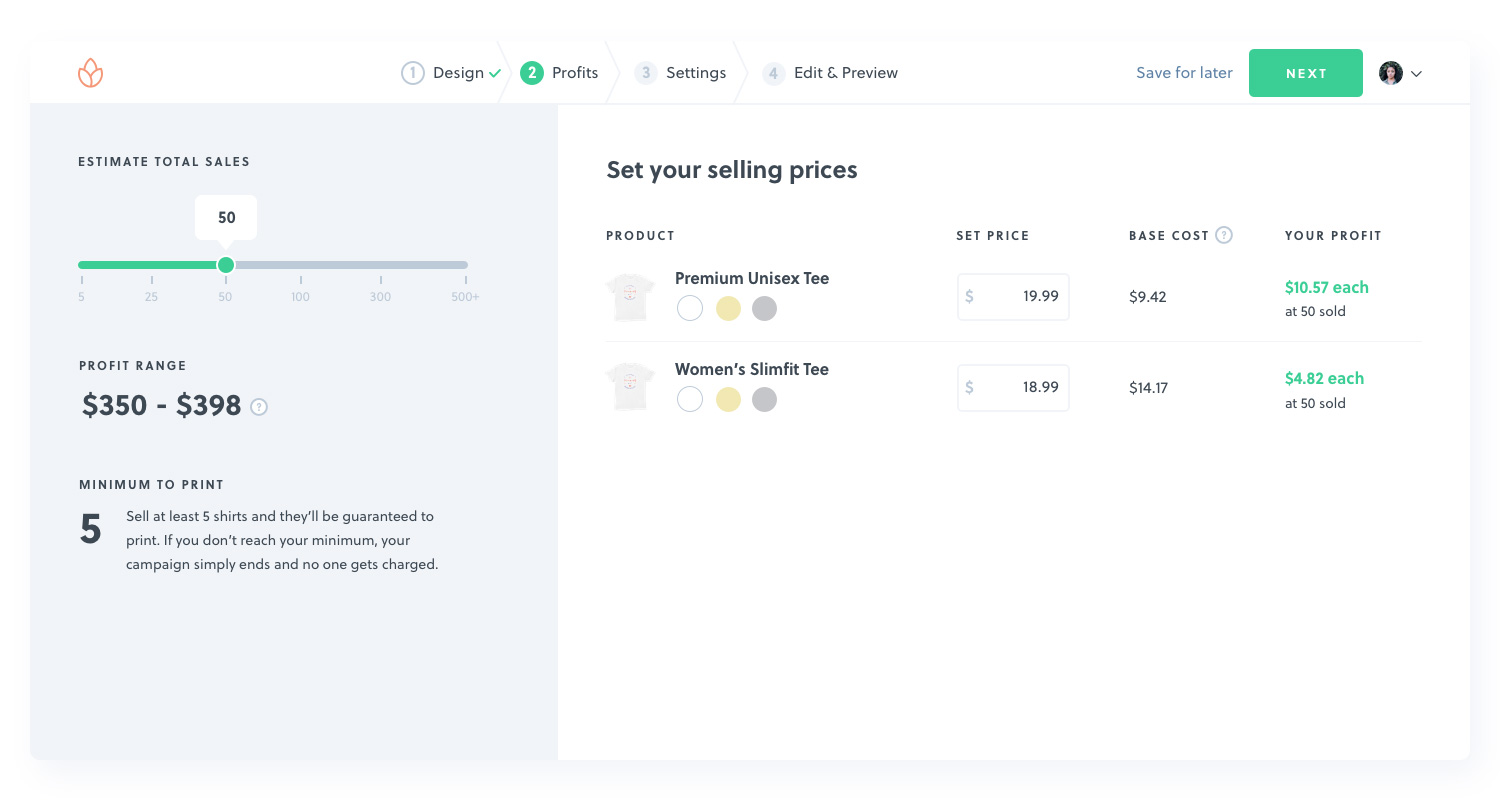Screen dimensions: 1500x800
Task: Select white color for Premium Unisex Tee
Action: pos(690,308)
